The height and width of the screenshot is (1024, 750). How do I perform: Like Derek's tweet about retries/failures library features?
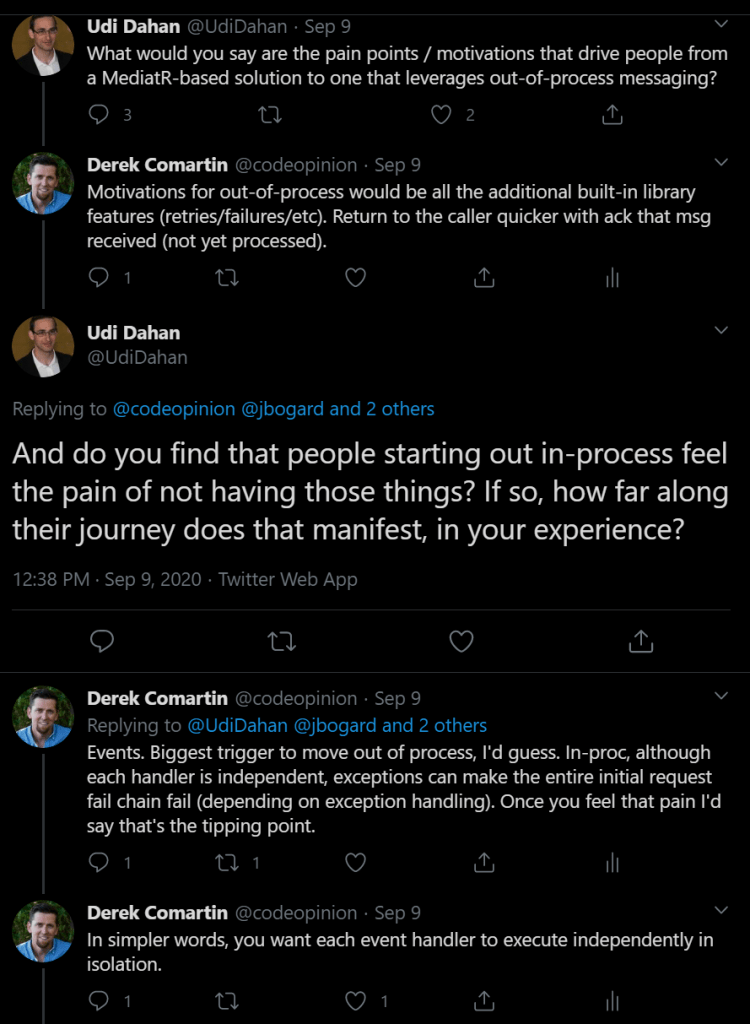(355, 279)
